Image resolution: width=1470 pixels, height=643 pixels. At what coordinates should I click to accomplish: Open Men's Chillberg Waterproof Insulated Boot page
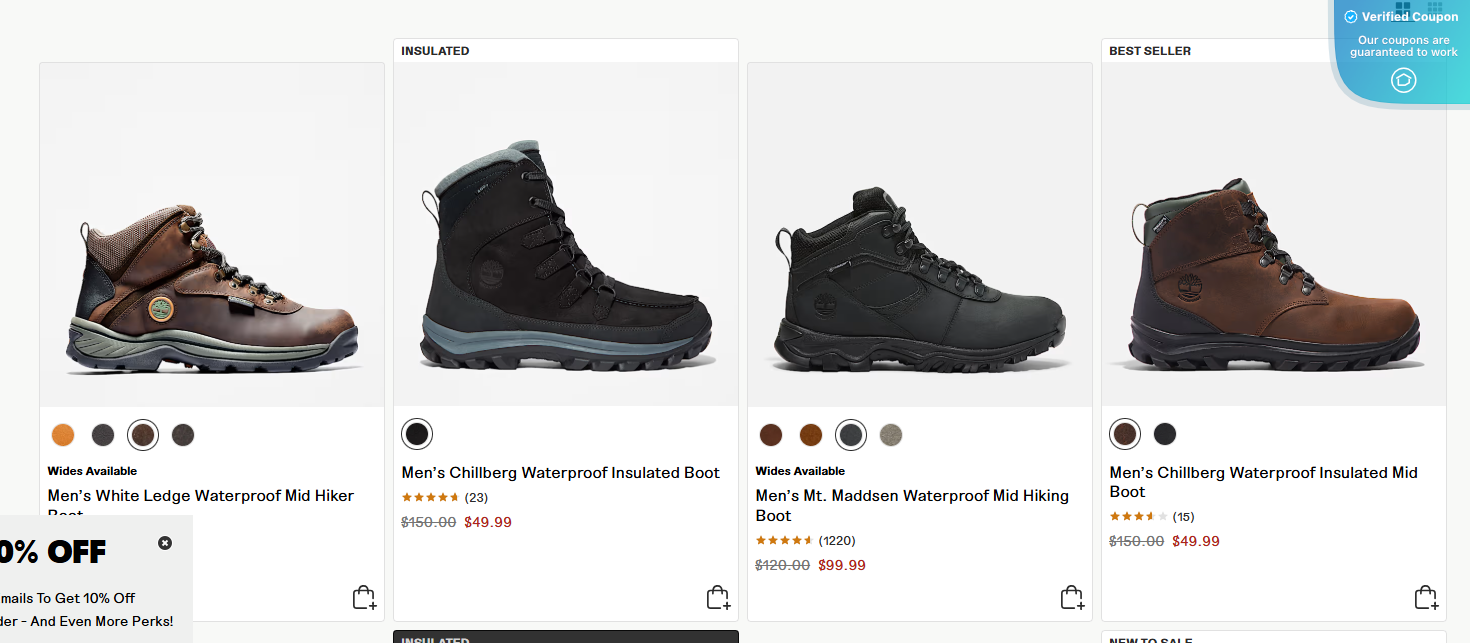(x=558, y=472)
